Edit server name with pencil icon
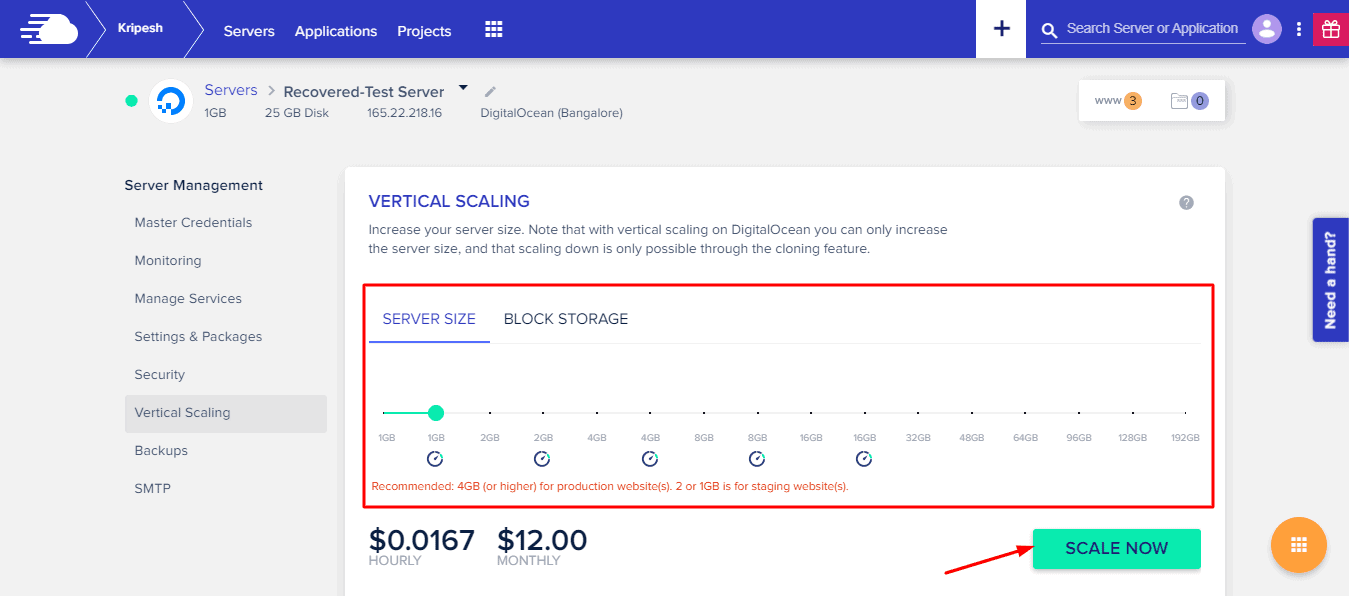Viewport: 1349px width, 596px height. coord(490,91)
